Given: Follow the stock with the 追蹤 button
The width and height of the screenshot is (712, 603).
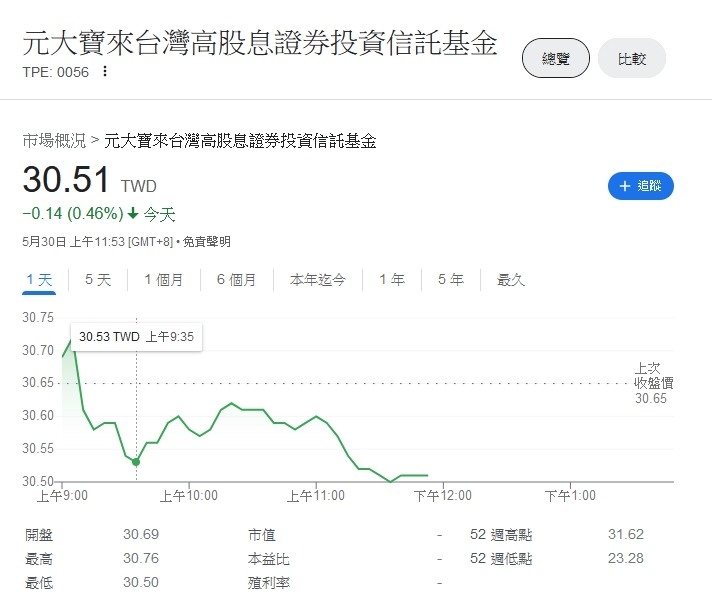Looking at the screenshot, I should (x=641, y=186).
